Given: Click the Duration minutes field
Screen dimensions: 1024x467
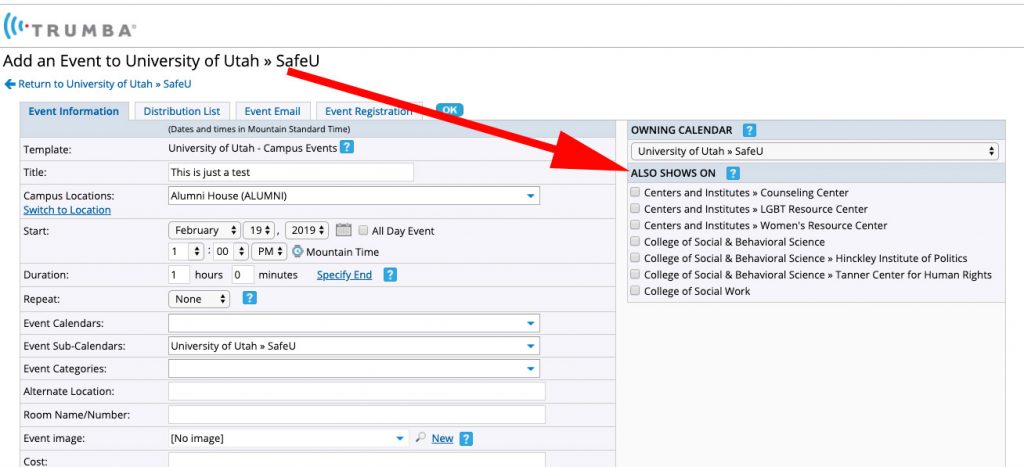Looking at the screenshot, I should [x=242, y=275].
